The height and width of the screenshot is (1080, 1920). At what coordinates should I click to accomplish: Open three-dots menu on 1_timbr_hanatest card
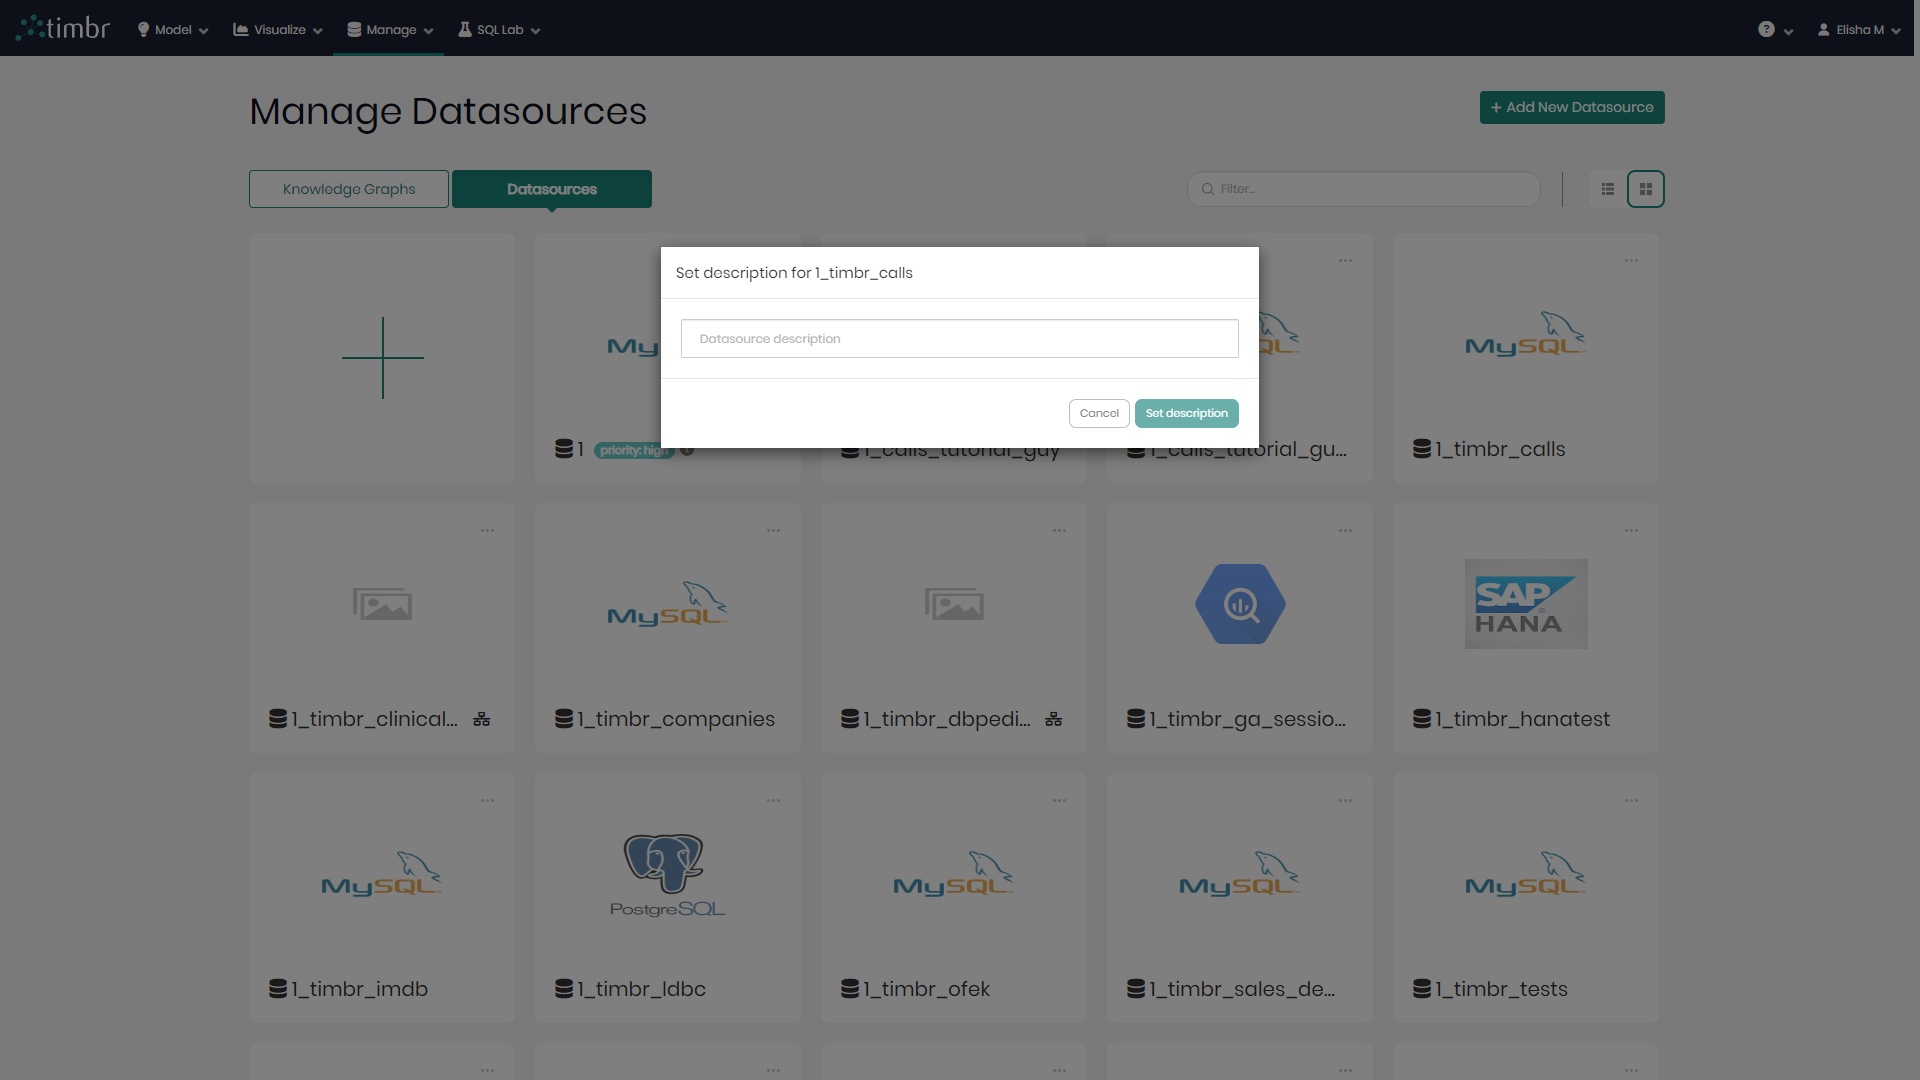click(x=1631, y=531)
